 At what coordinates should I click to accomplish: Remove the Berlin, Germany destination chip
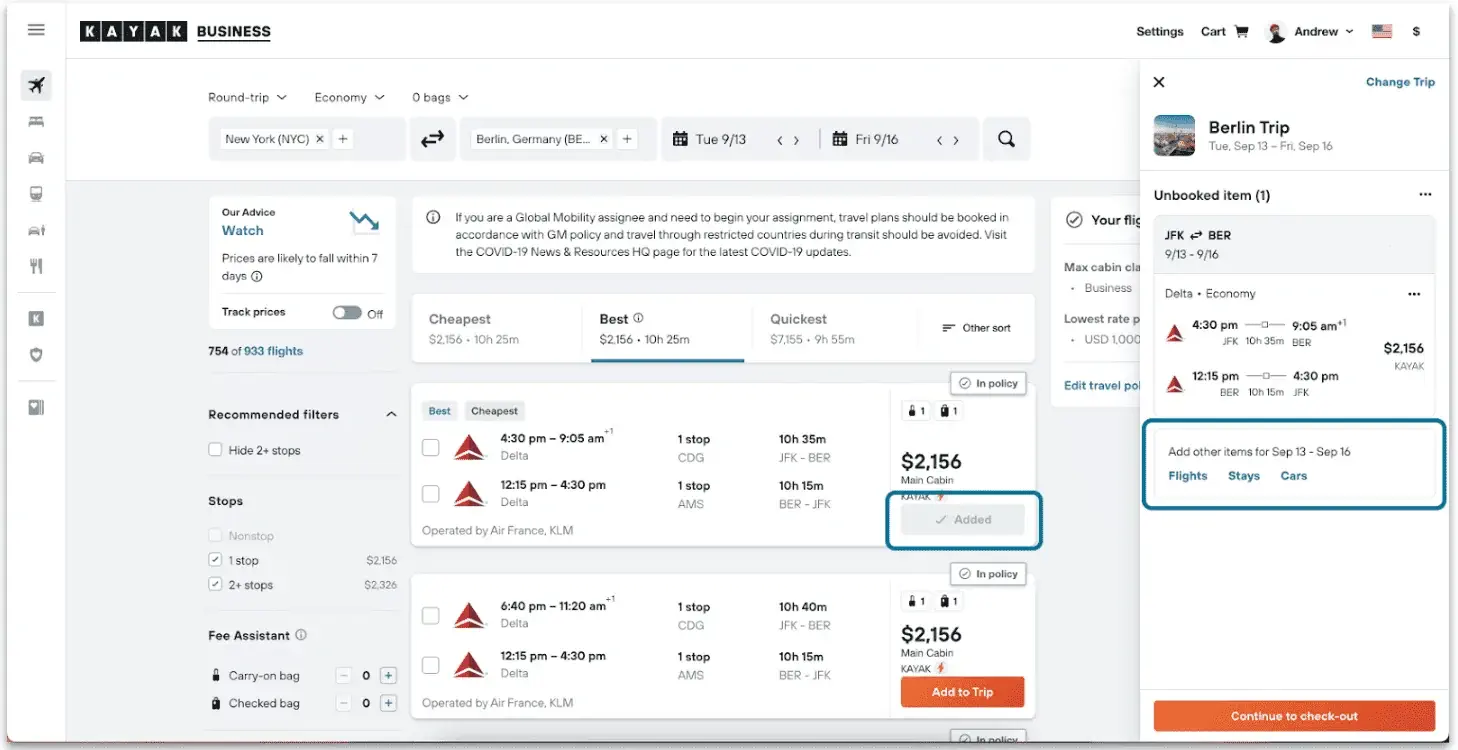coord(604,139)
